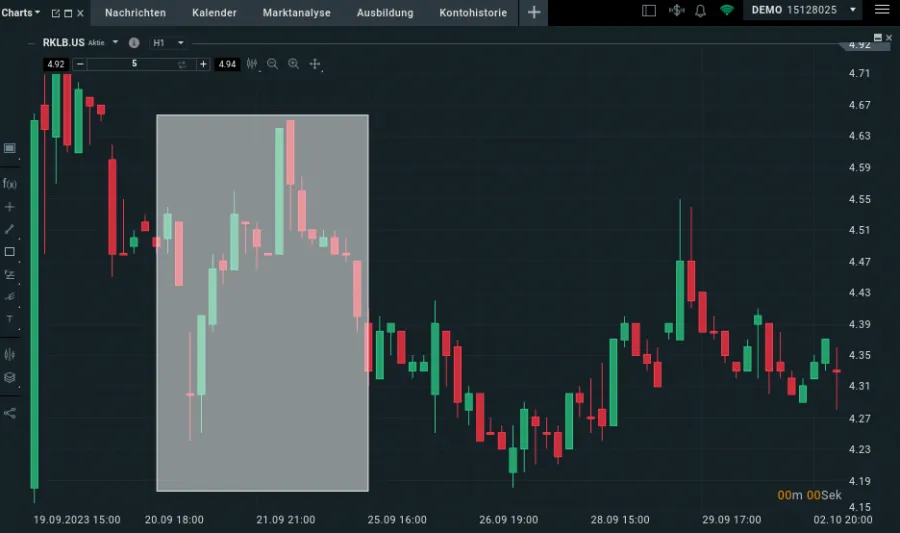The height and width of the screenshot is (533, 900).
Task: Open the Kontohistorie tab
Action: (x=473, y=13)
